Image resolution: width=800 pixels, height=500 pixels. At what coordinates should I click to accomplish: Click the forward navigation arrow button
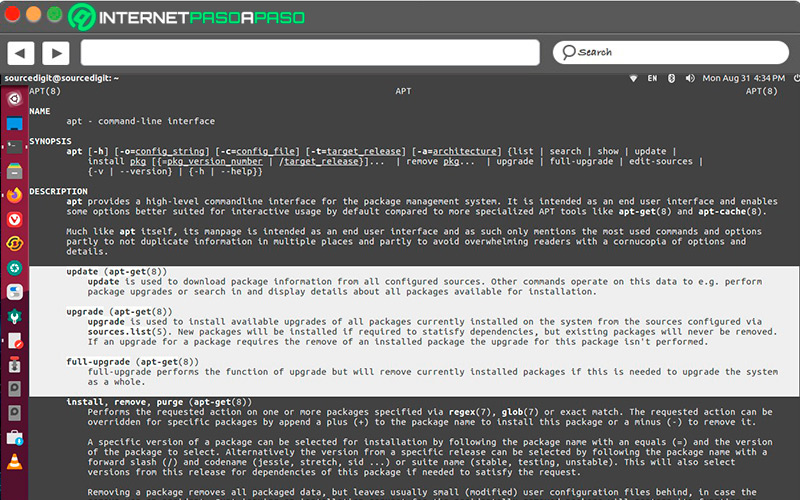[55, 52]
